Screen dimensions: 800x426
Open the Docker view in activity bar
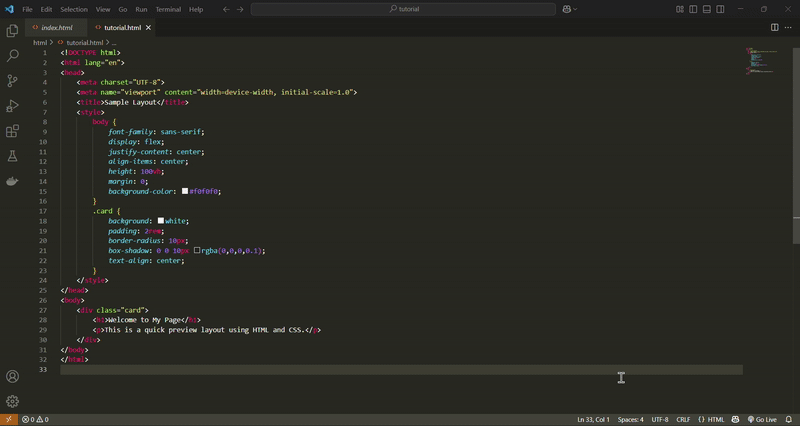click(13, 181)
